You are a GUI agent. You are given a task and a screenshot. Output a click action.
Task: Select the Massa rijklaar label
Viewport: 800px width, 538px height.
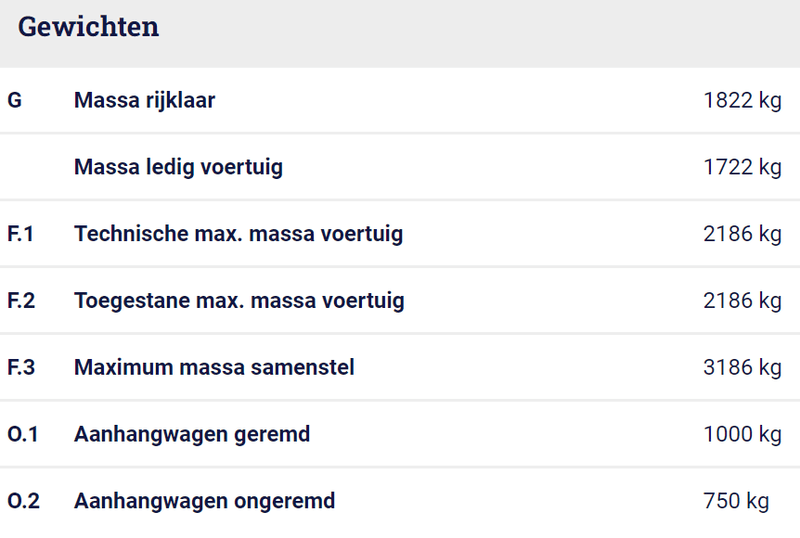tap(144, 100)
